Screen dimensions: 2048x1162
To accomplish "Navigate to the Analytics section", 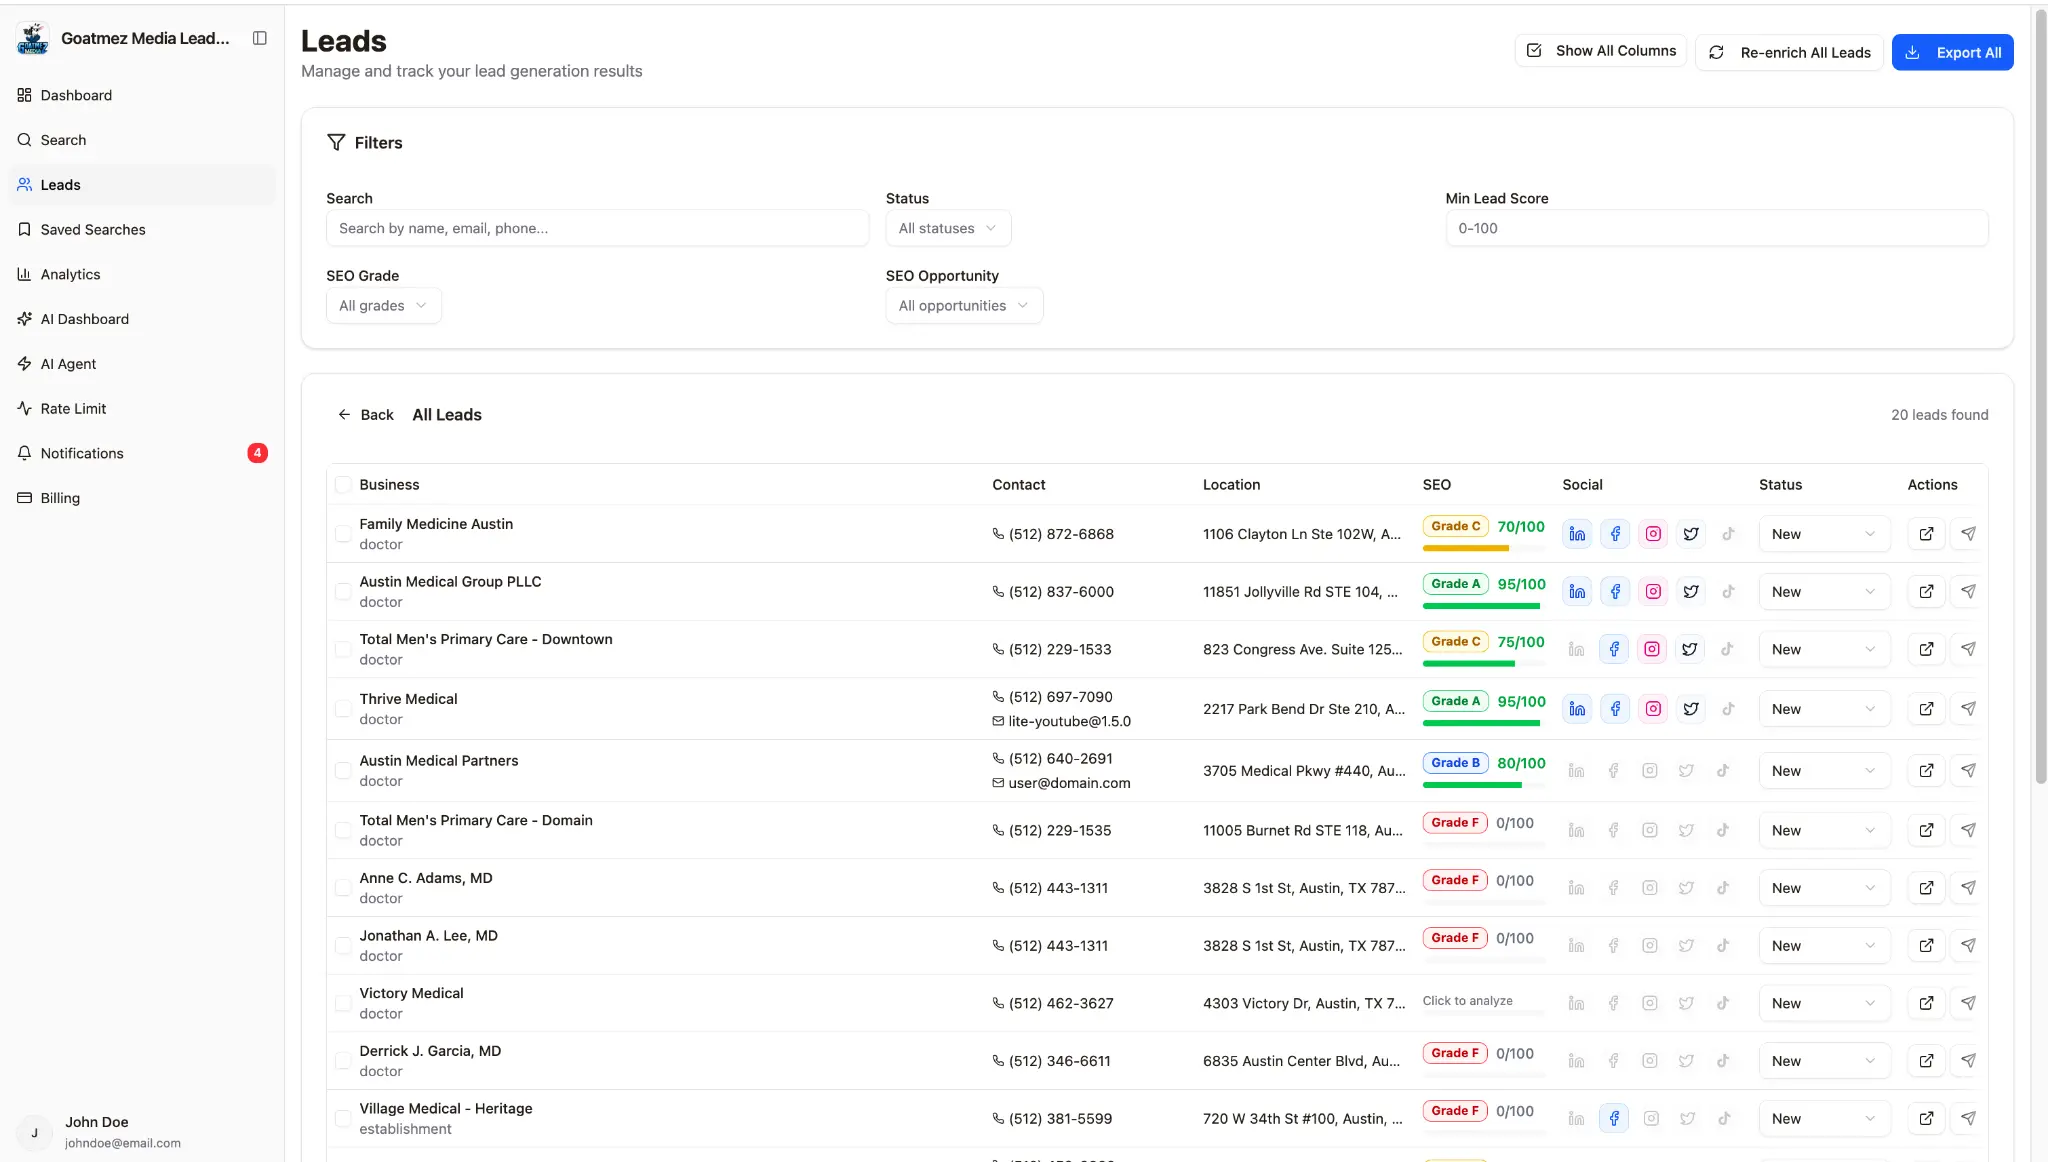I will [x=70, y=274].
